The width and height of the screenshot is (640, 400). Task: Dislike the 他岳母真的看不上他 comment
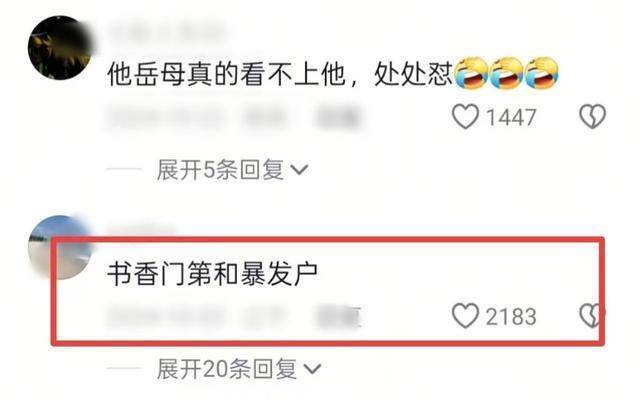click(x=592, y=117)
